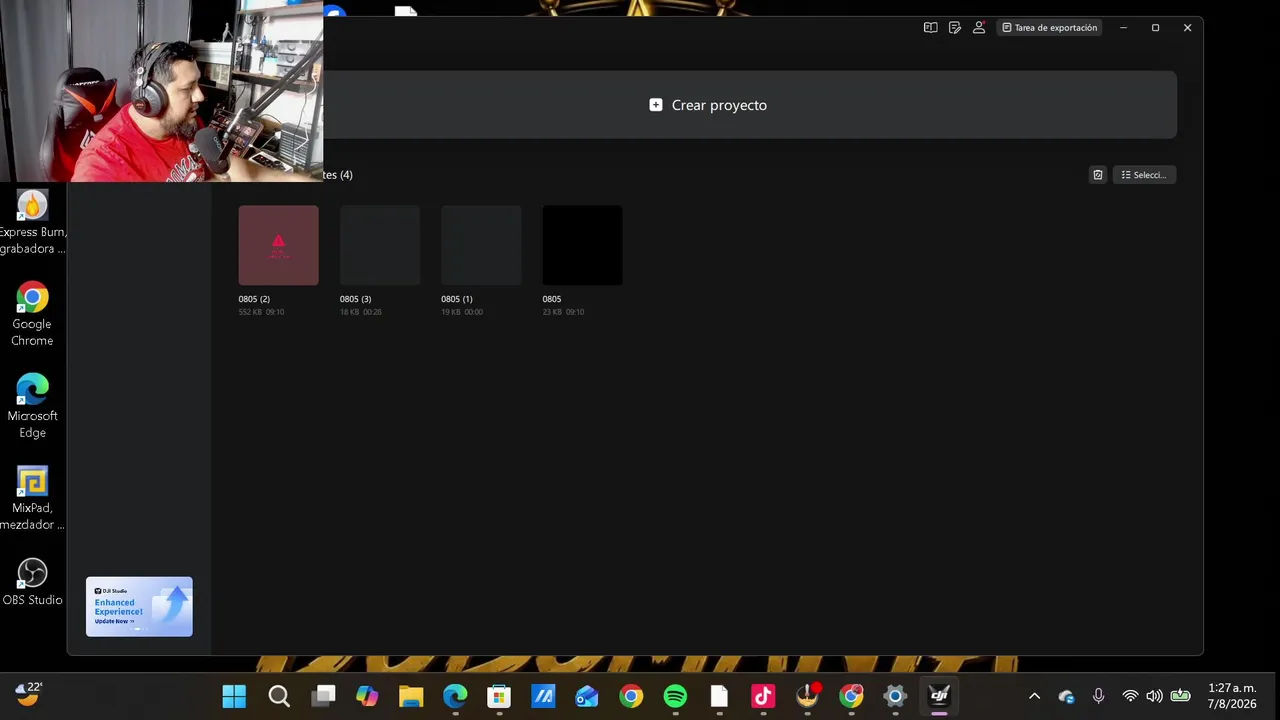The image size is (1280, 720).
Task: Open Outlook from the taskbar
Action: [x=587, y=696]
